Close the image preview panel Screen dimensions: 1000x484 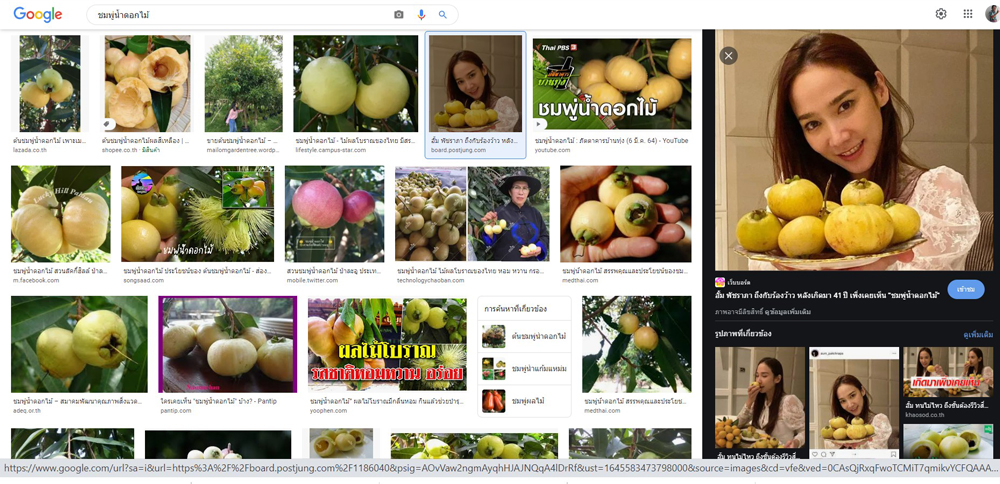[x=728, y=55]
